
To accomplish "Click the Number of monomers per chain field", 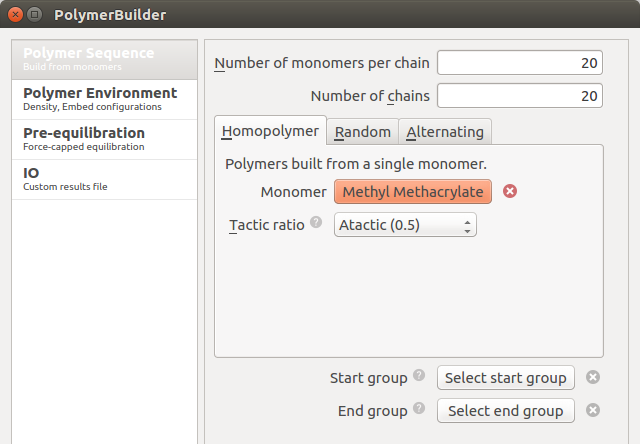I will (520, 63).
